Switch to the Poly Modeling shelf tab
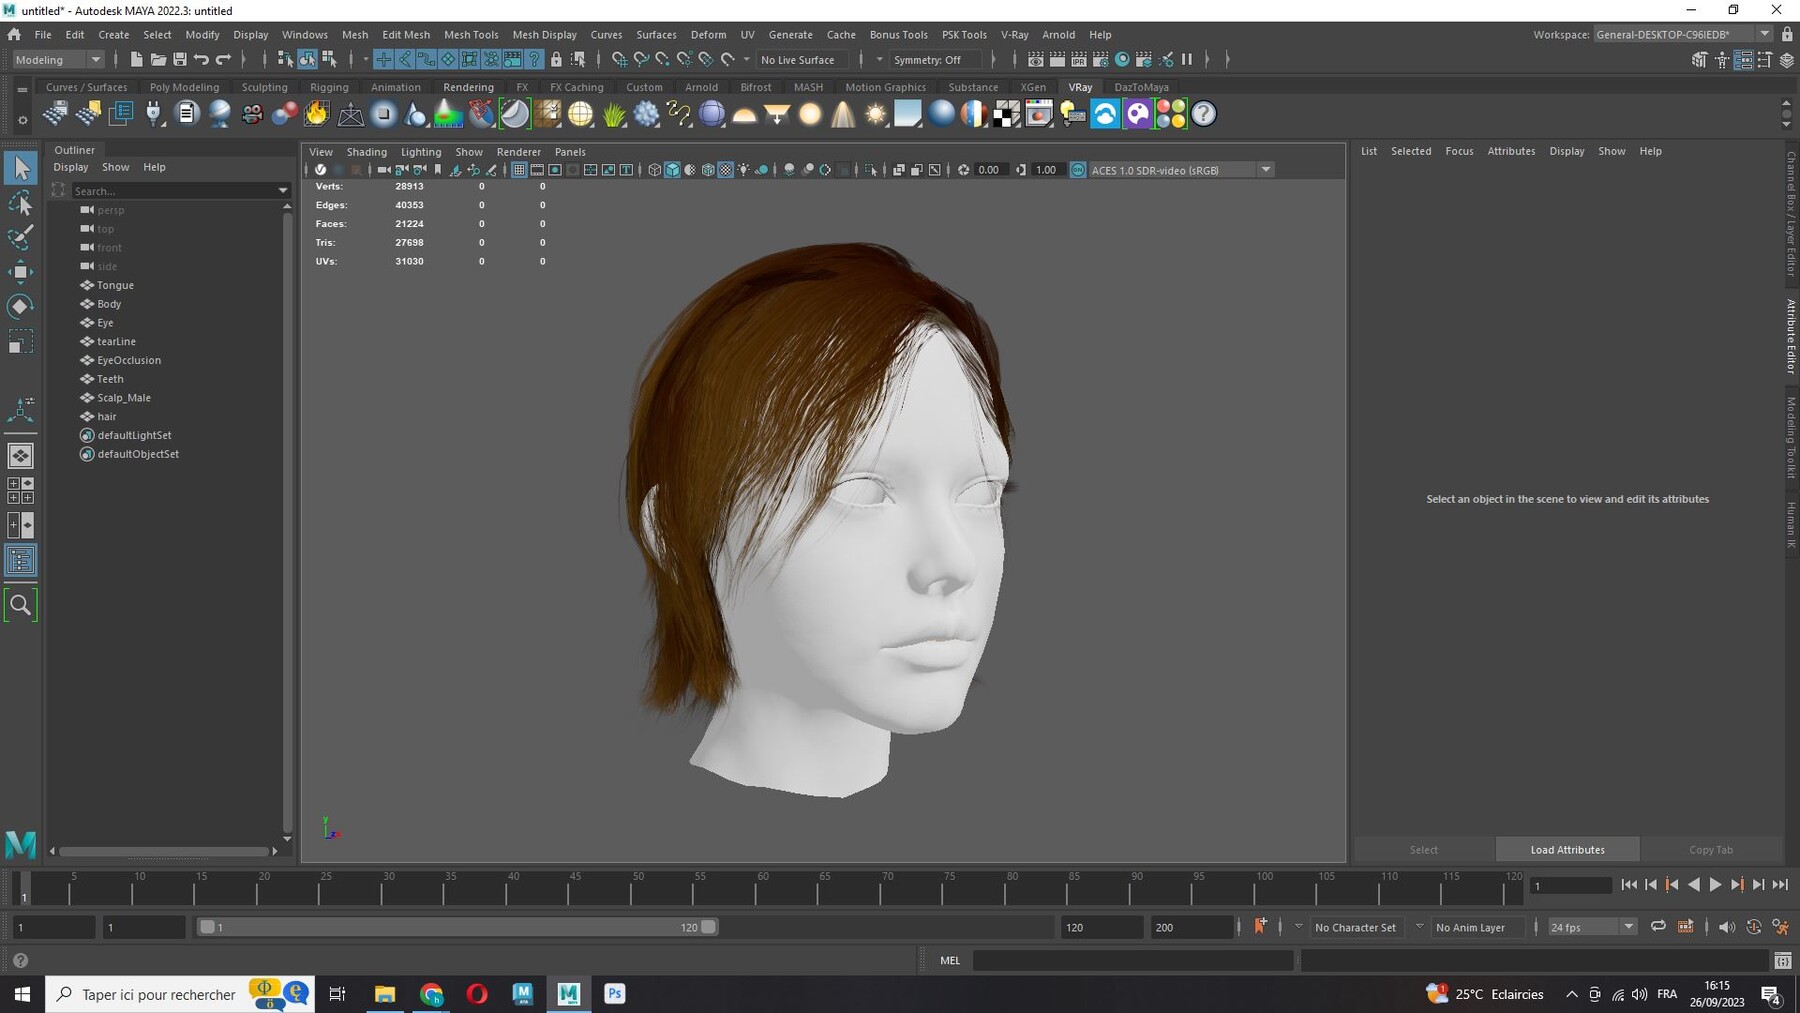The height and width of the screenshot is (1013, 1800). tap(184, 87)
